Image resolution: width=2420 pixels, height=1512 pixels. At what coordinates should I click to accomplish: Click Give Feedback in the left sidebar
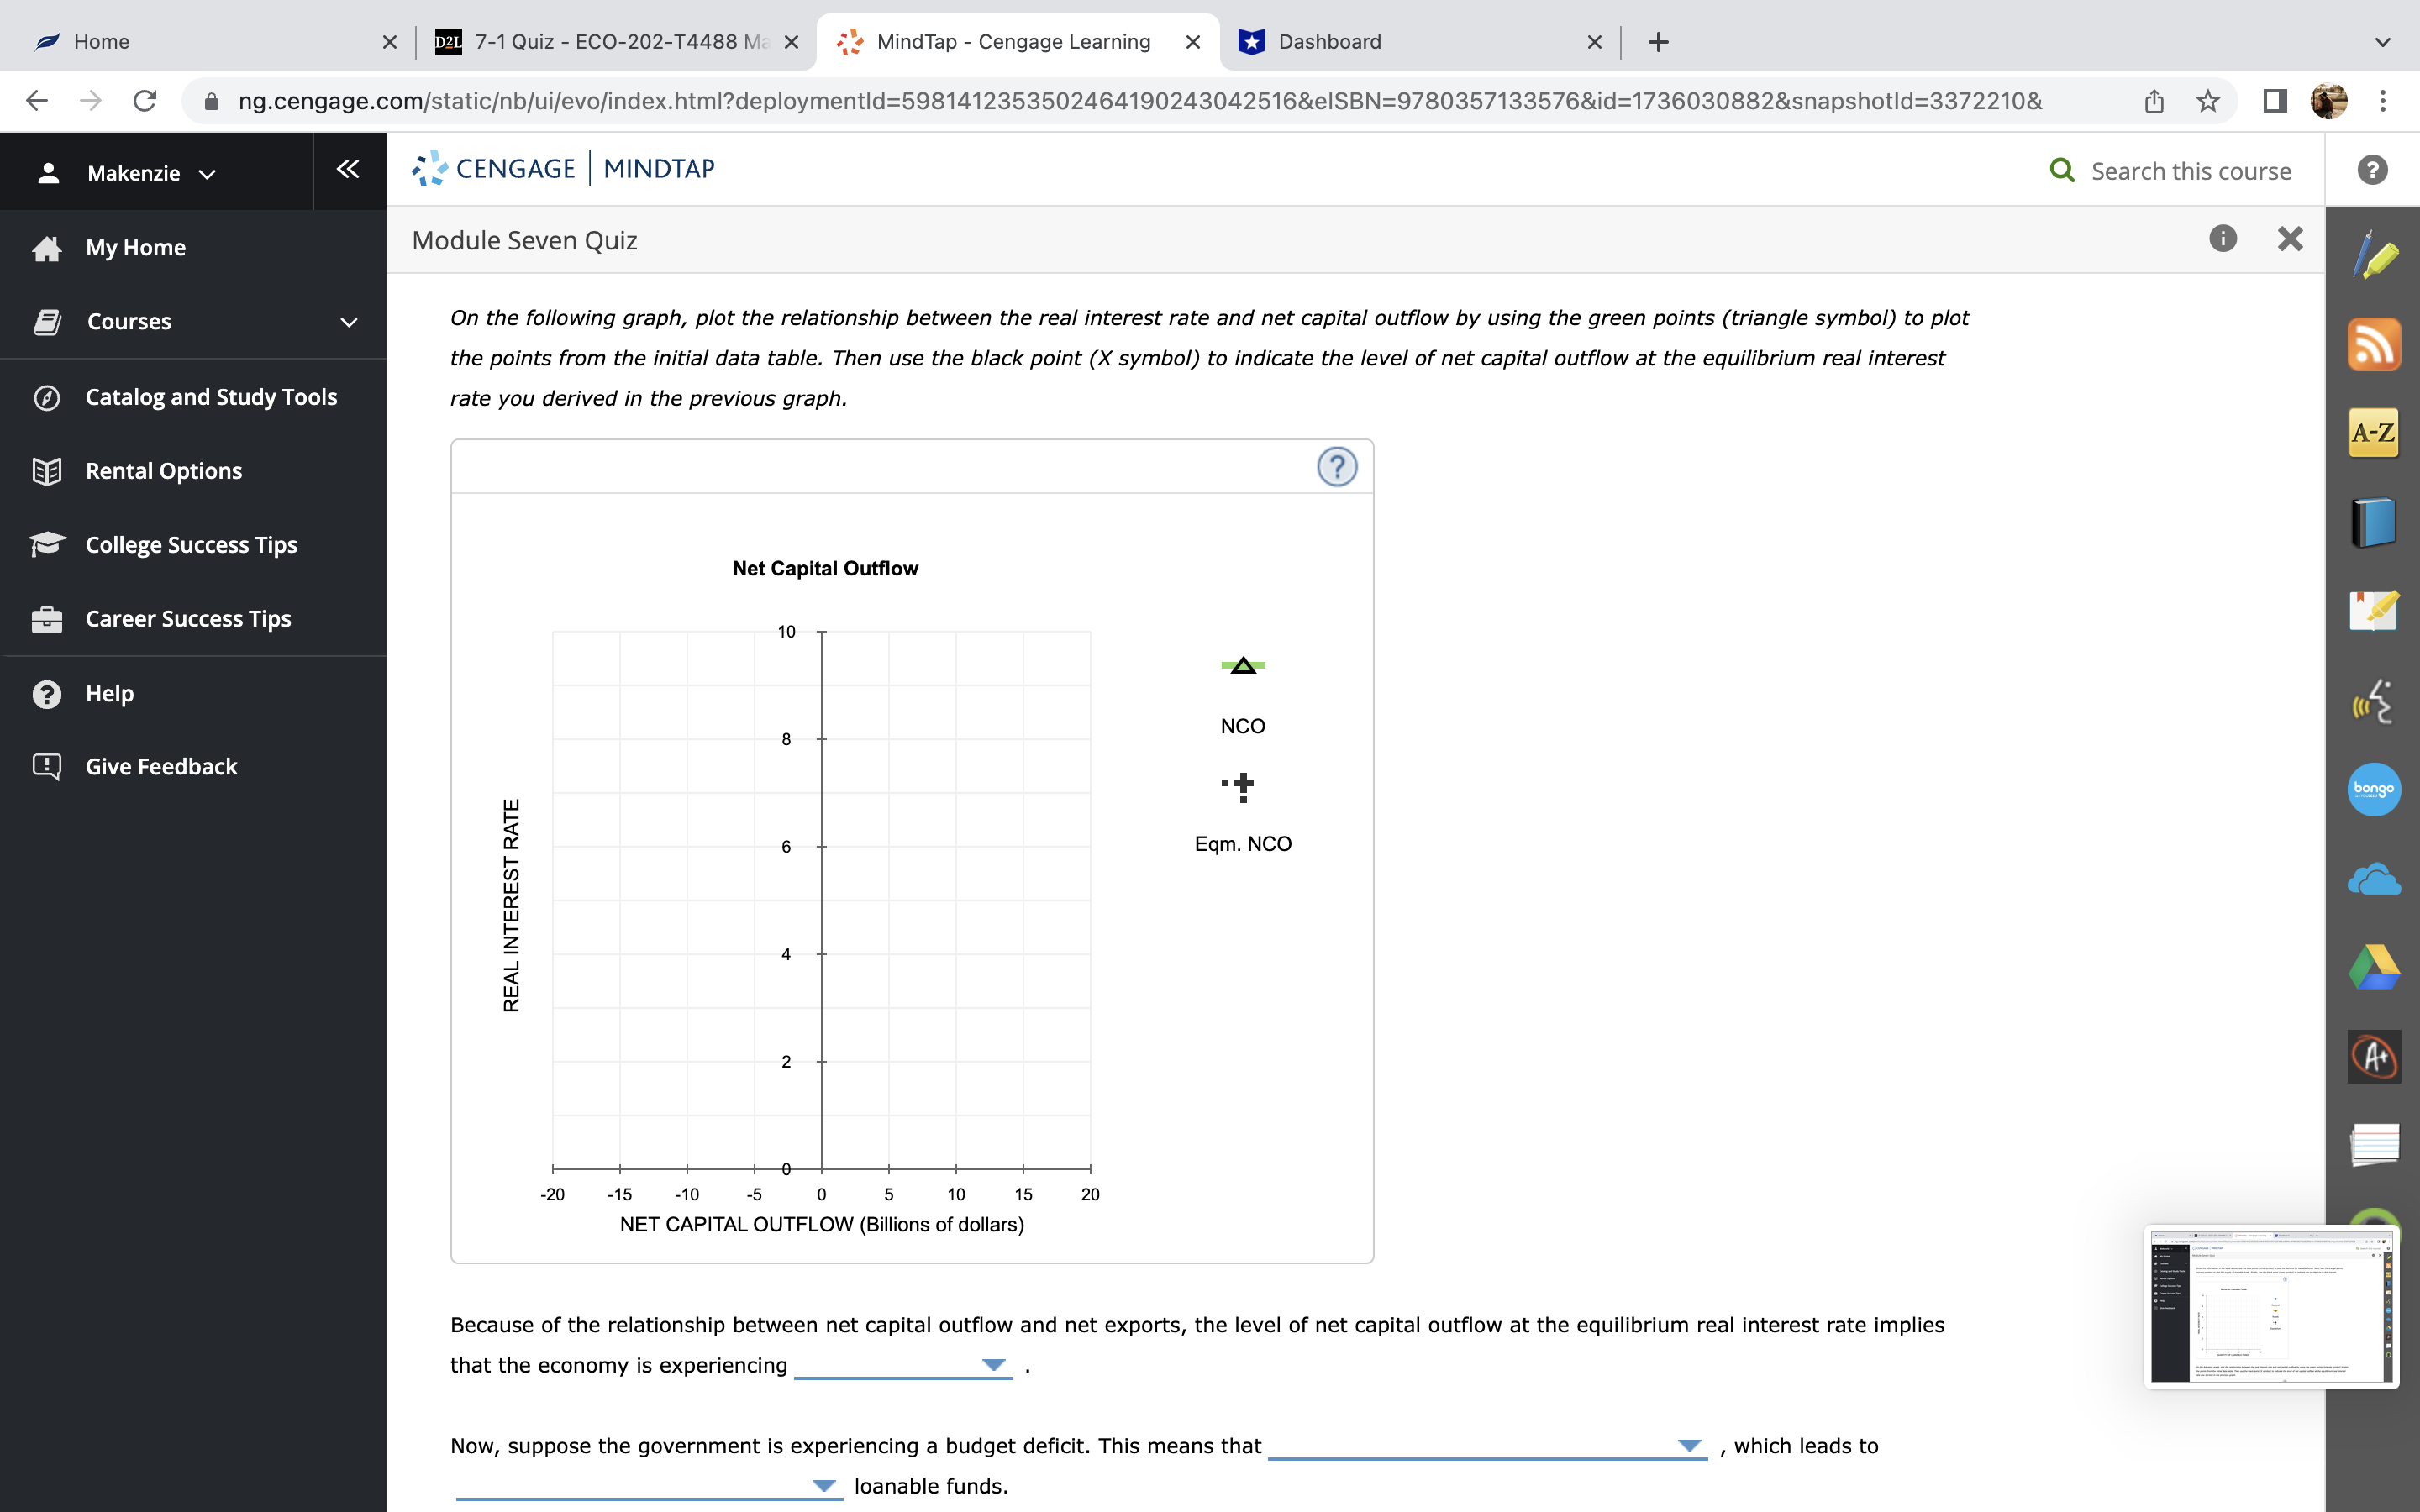[161, 766]
